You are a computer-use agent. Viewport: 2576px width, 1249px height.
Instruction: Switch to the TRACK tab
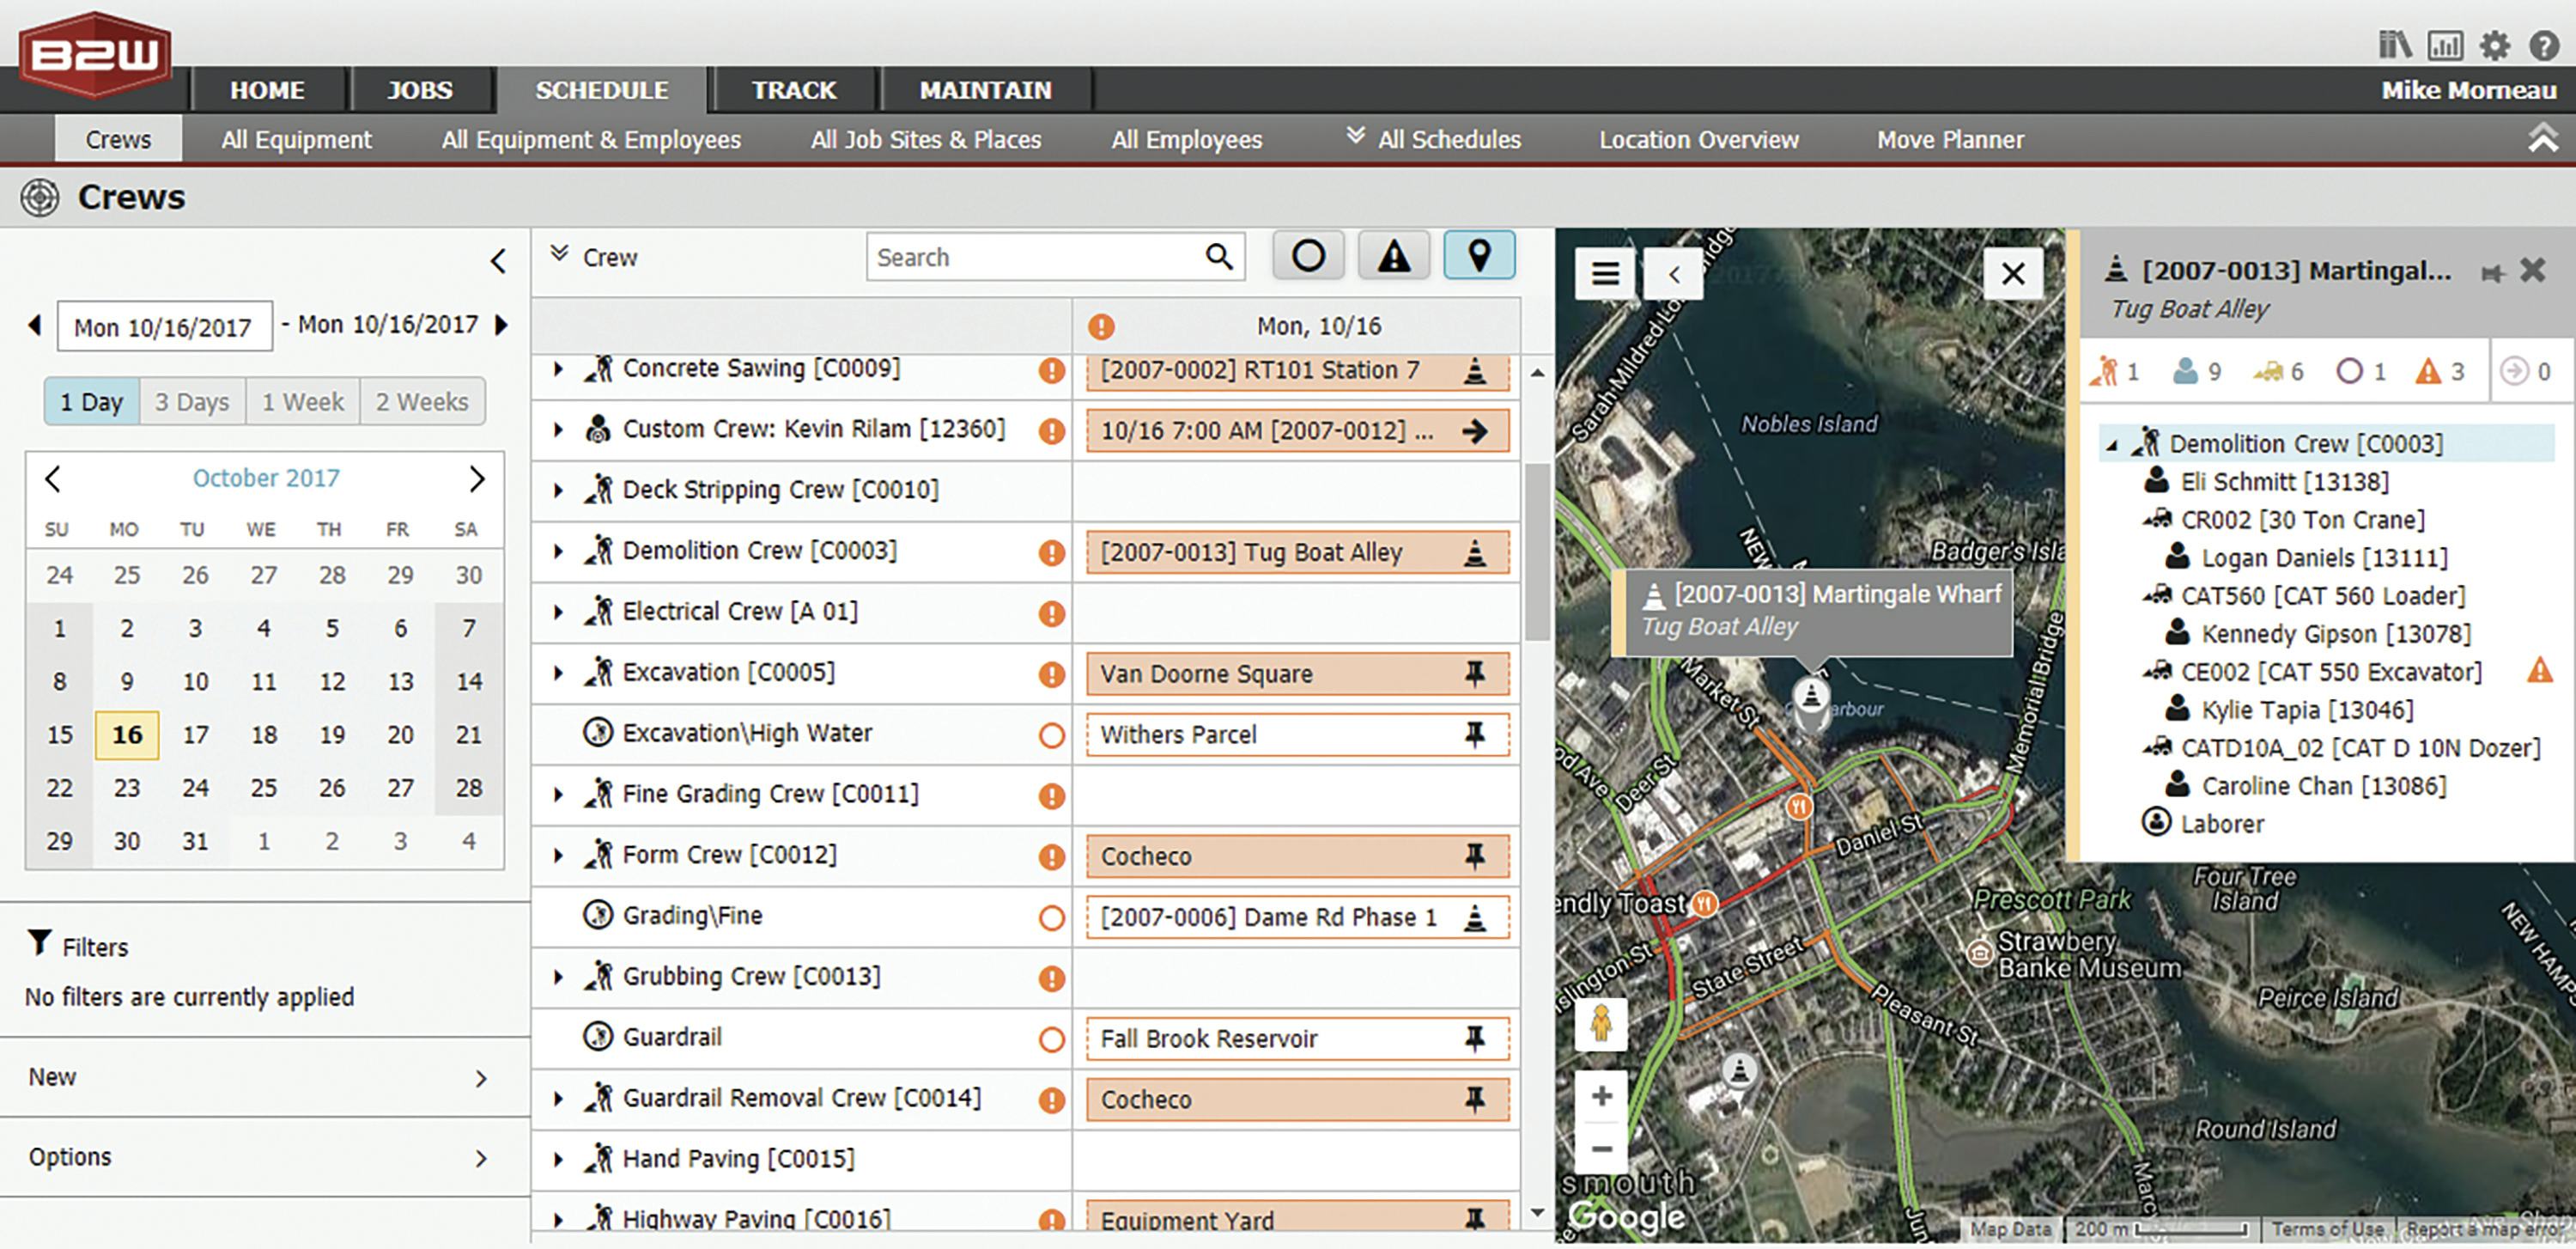tap(793, 89)
